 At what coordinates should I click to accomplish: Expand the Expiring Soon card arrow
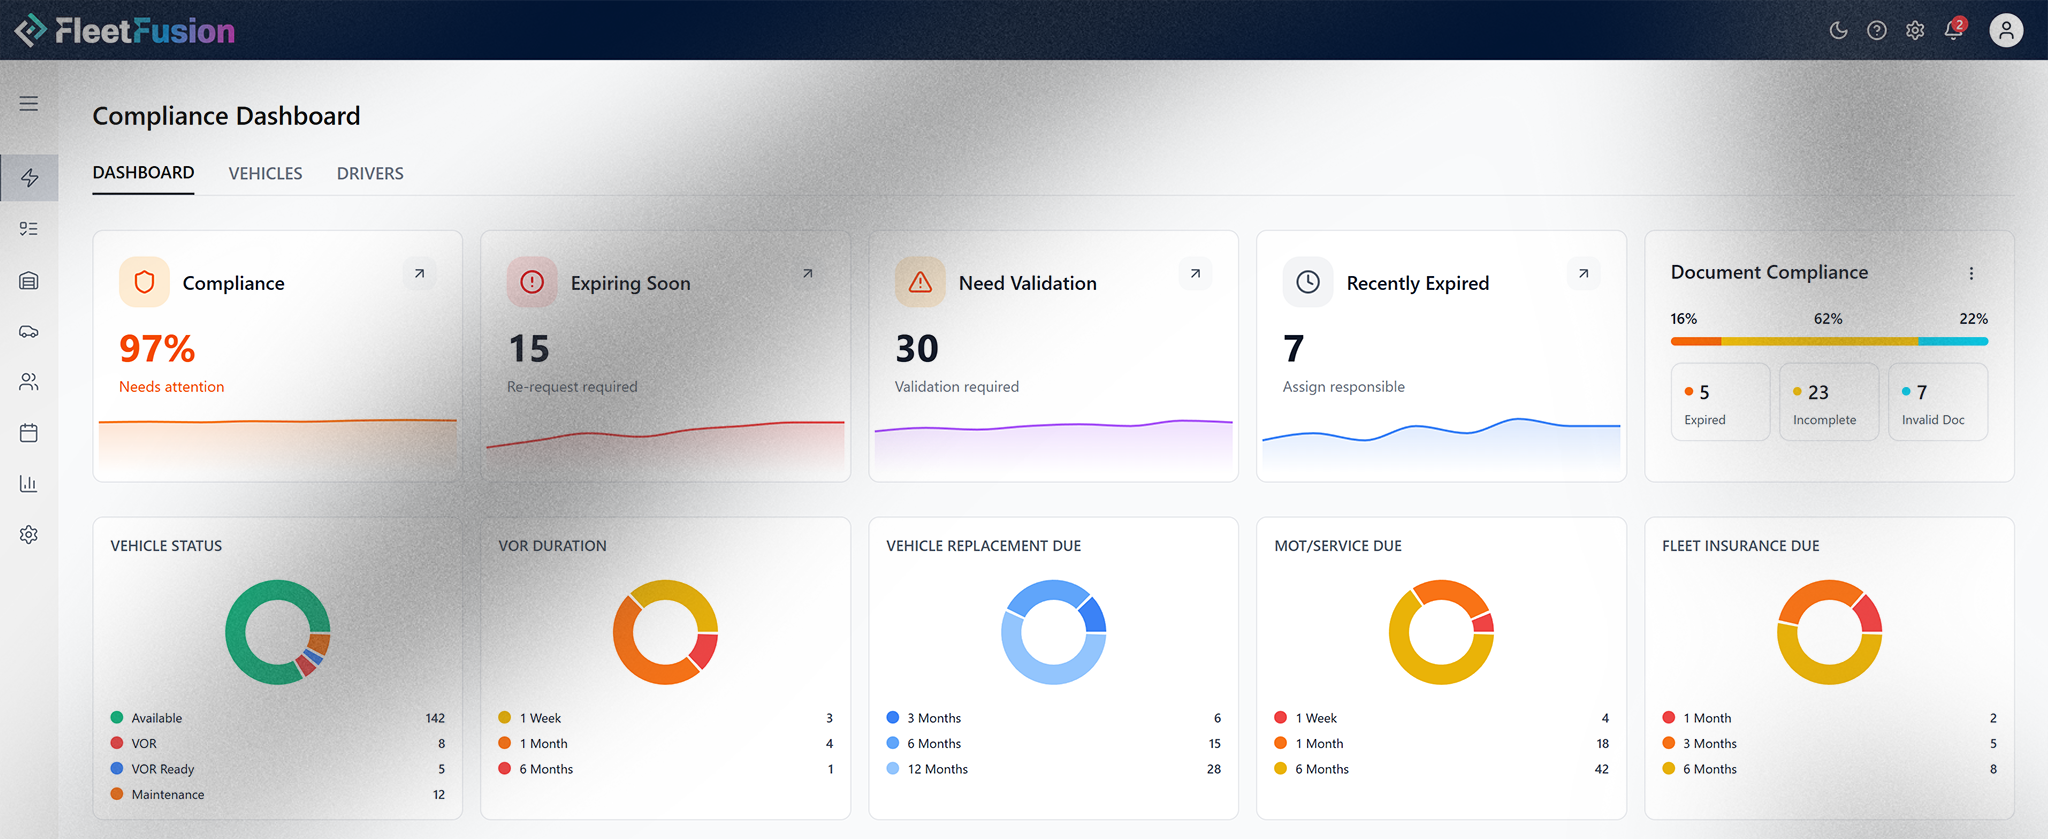(808, 273)
